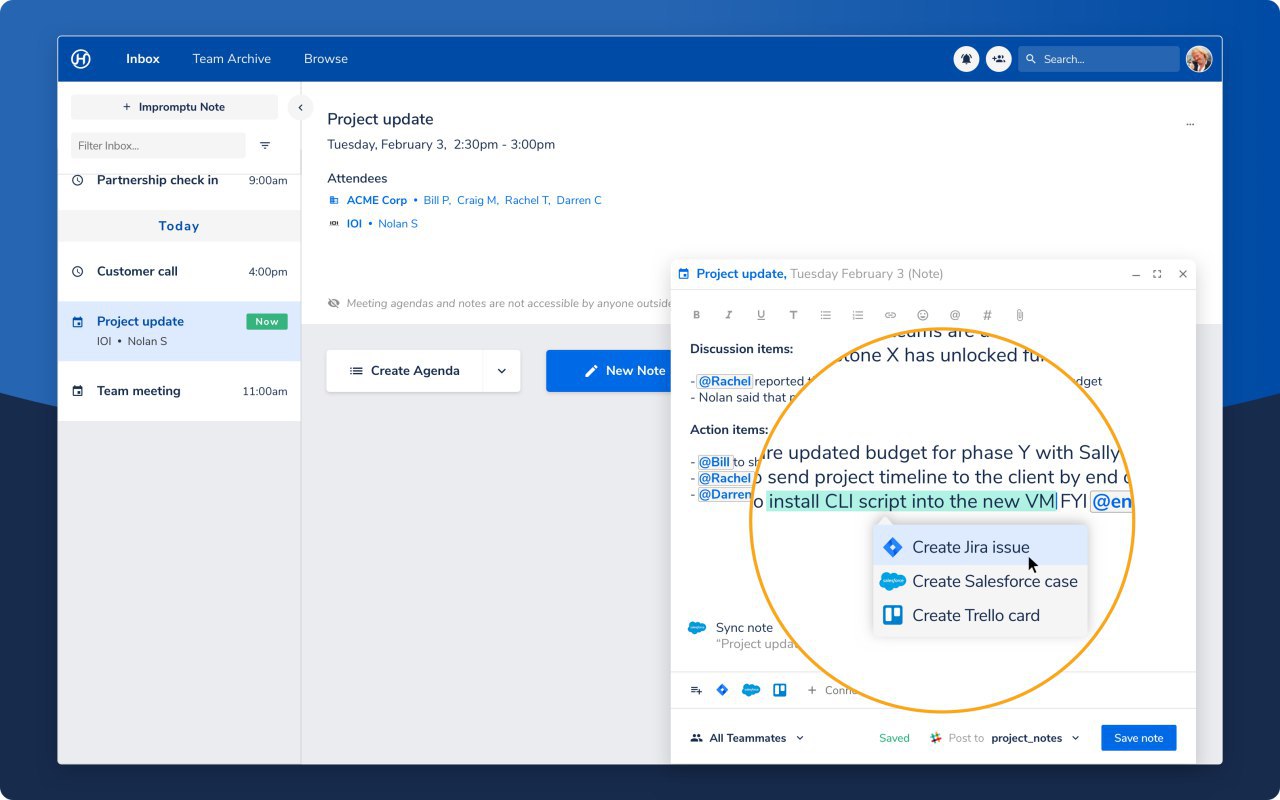Click the Save note button
The image size is (1280, 800).
pyautogui.click(x=1139, y=738)
